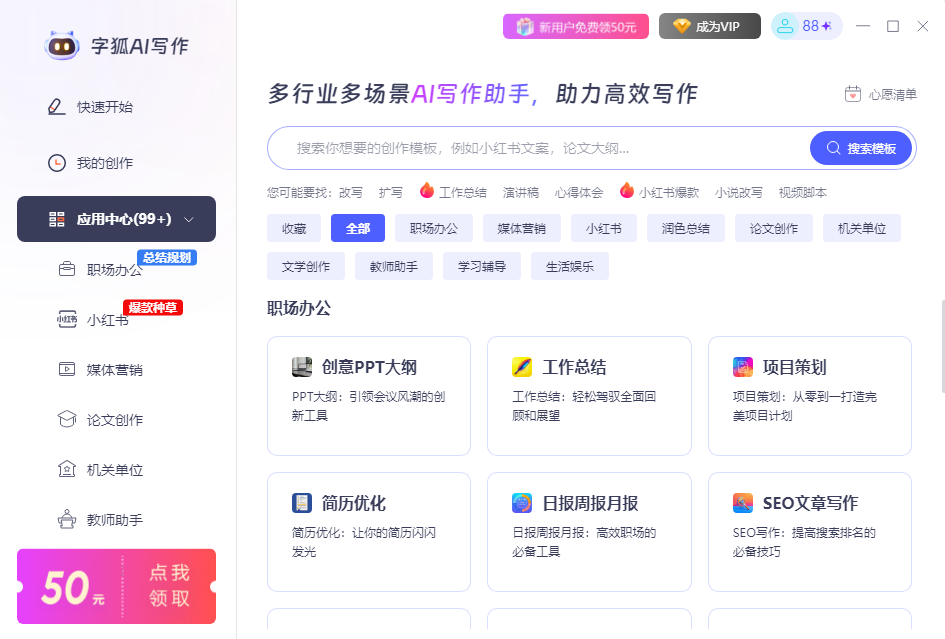Select the 小红书 filter tab
Screen dimensions: 945x639
pyautogui.click(x=604, y=228)
